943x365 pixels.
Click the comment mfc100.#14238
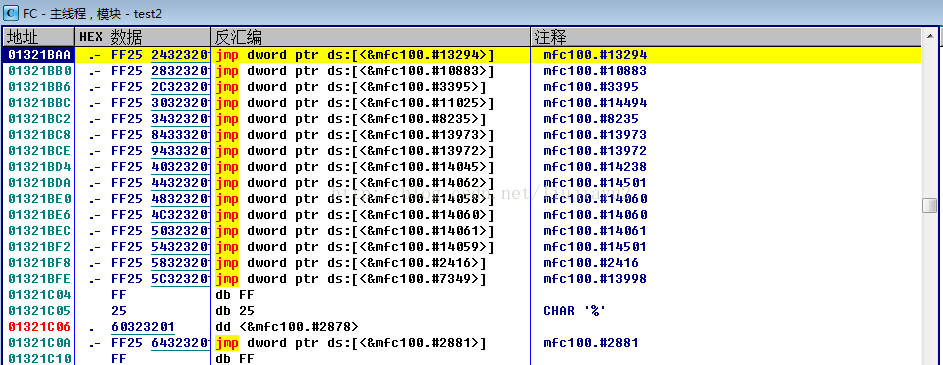tap(595, 167)
